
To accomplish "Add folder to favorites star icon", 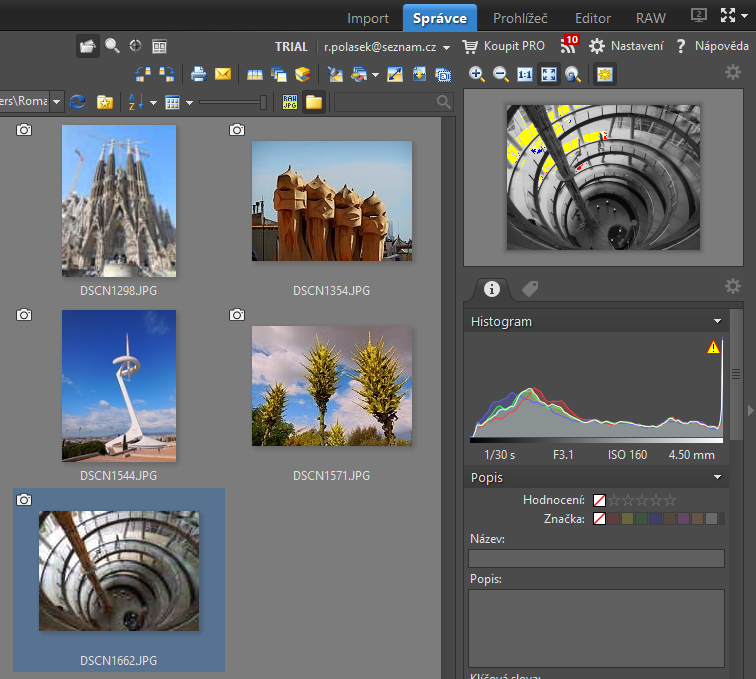I will [x=105, y=102].
